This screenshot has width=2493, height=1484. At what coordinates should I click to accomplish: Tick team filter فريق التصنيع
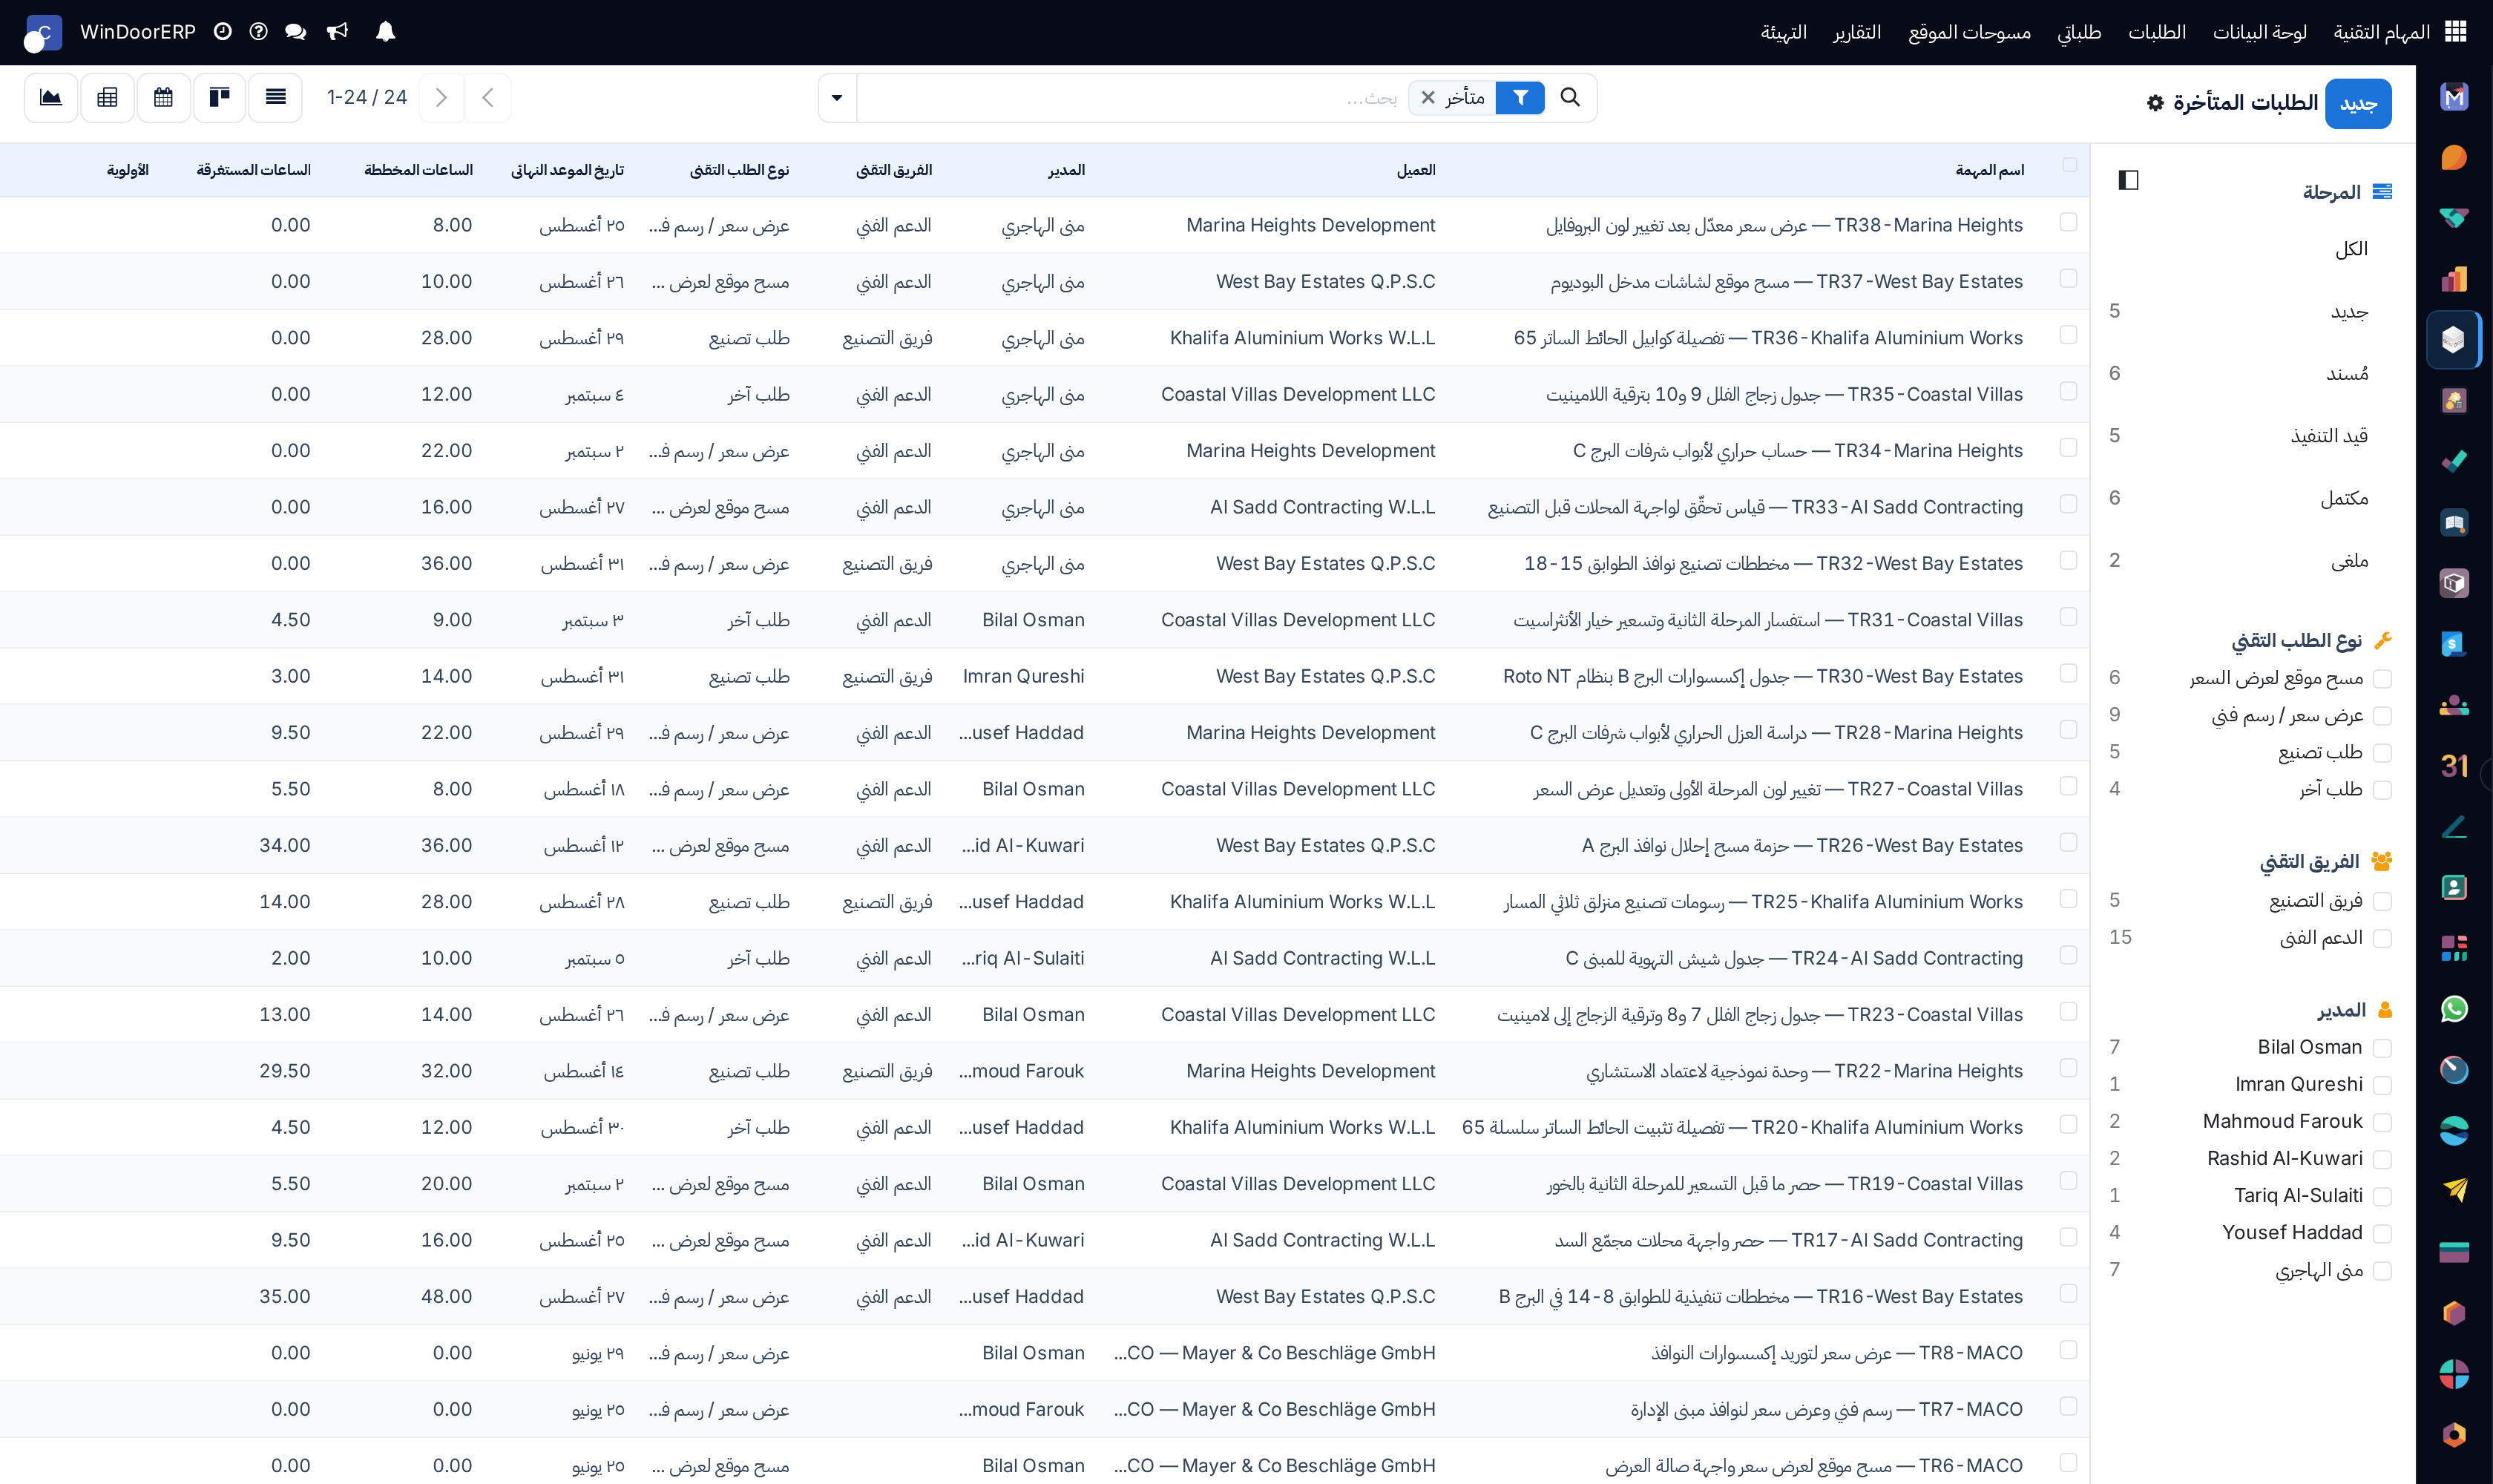2382,902
